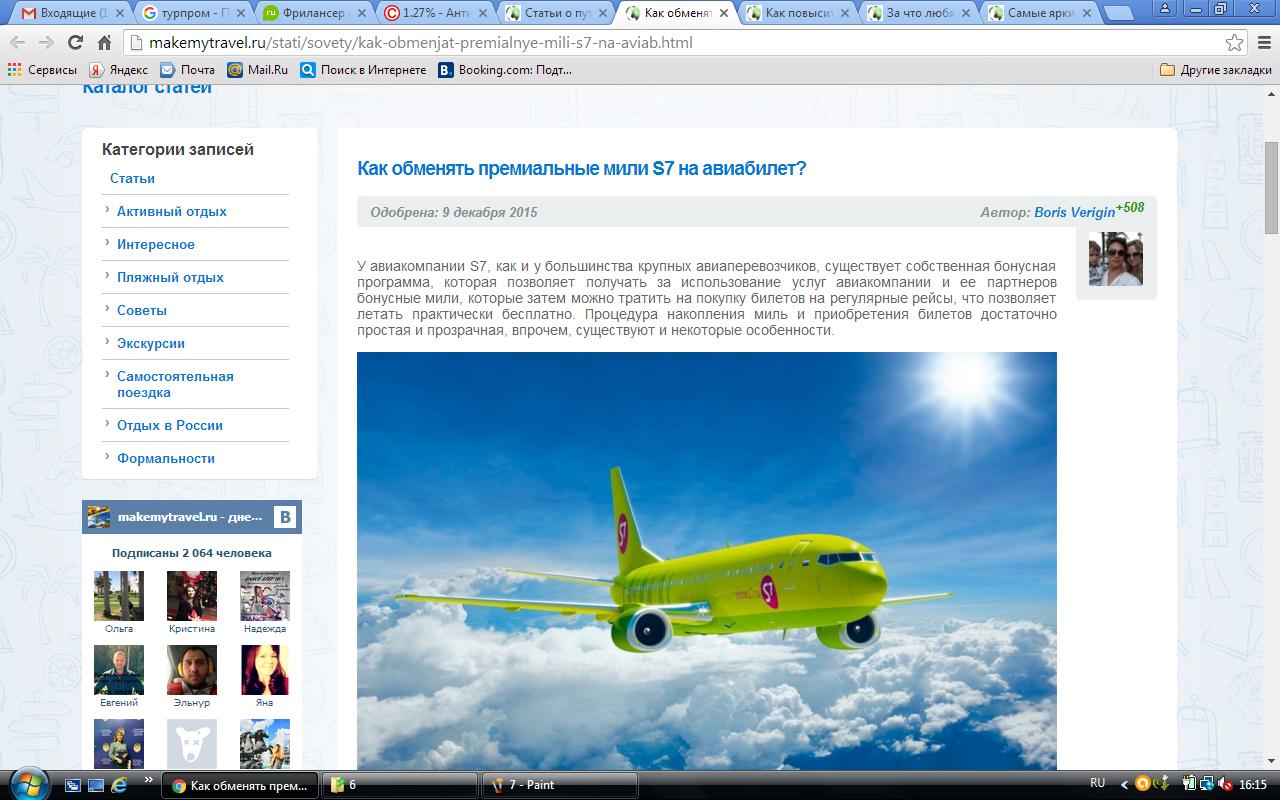The image size is (1280, 800).
Task: Open the Интересное category
Action: (156, 244)
